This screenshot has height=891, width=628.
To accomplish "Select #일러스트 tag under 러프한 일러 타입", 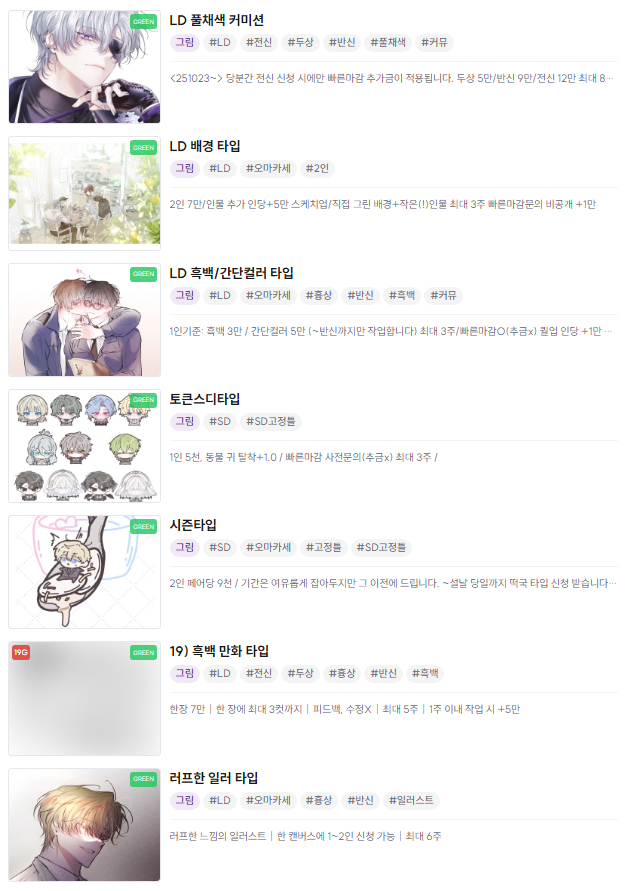I will tap(411, 800).
